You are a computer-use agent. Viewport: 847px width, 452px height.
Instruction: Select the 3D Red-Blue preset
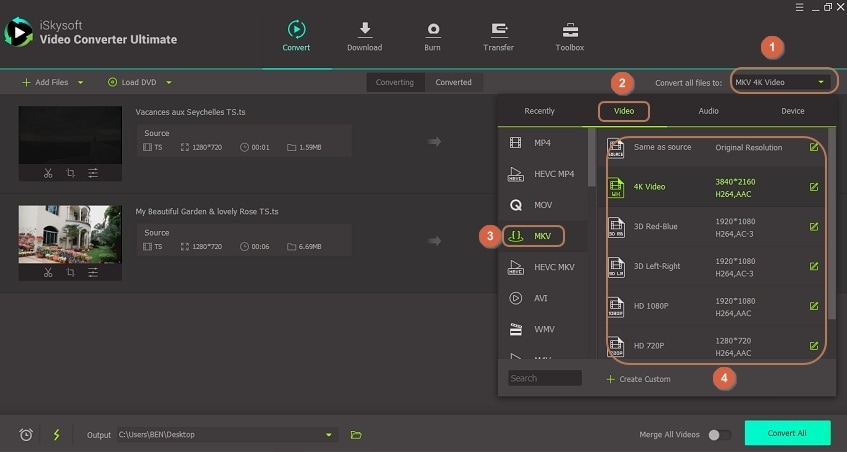(712, 227)
